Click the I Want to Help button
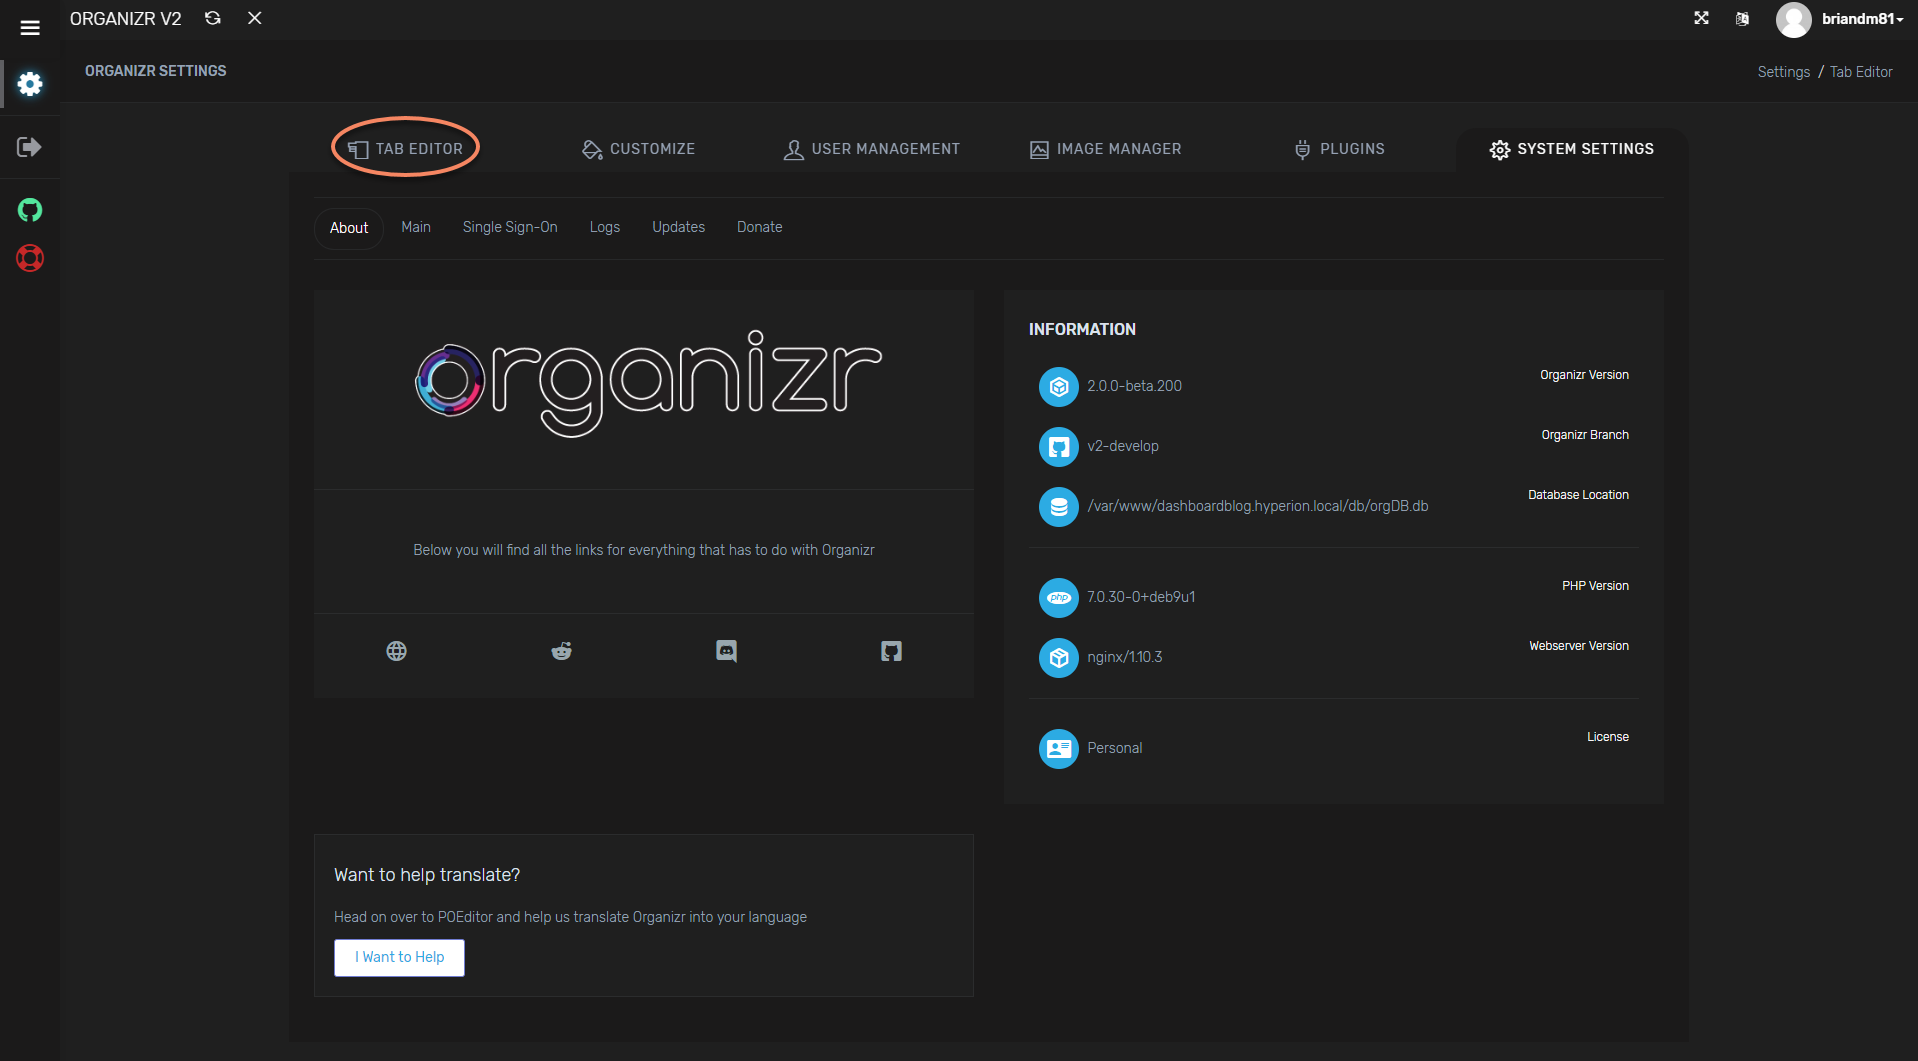 click(x=399, y=957)
